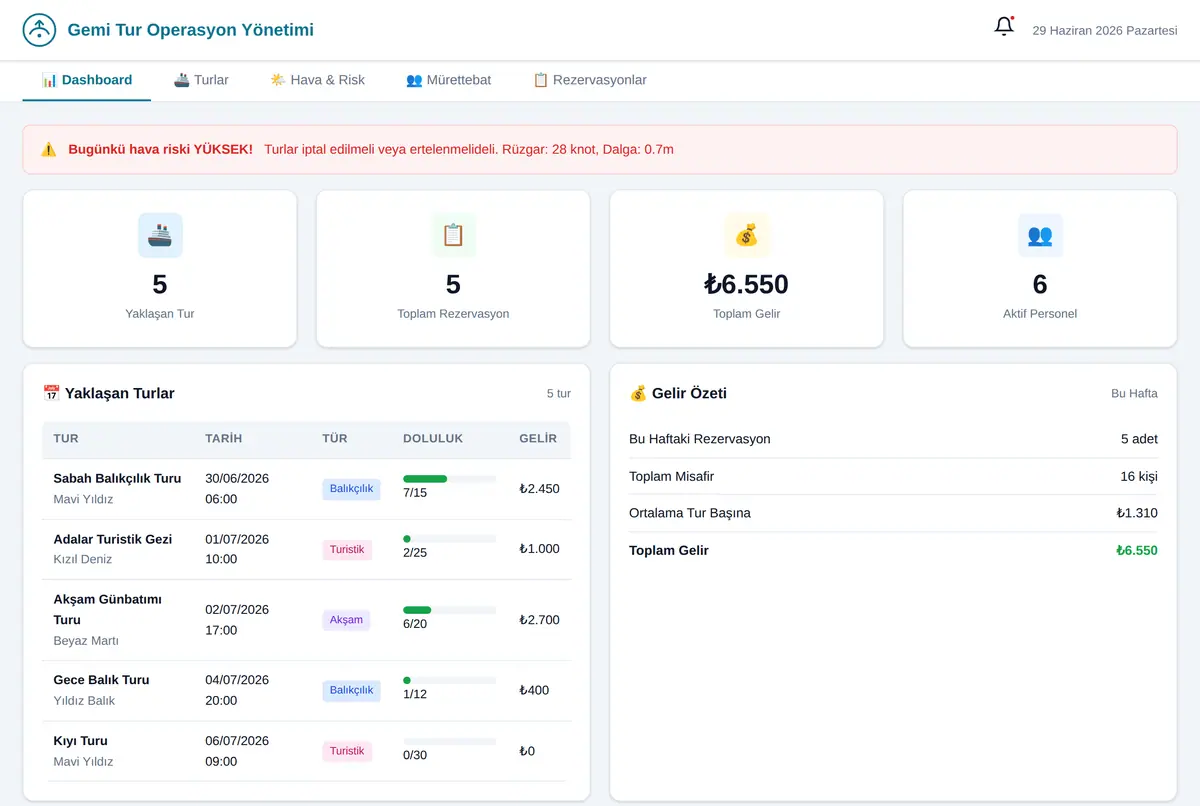Click the Ortalama Tur Başına value ₺1.310
Viewport: 1200px width, 806px height.
point(1137,513)
